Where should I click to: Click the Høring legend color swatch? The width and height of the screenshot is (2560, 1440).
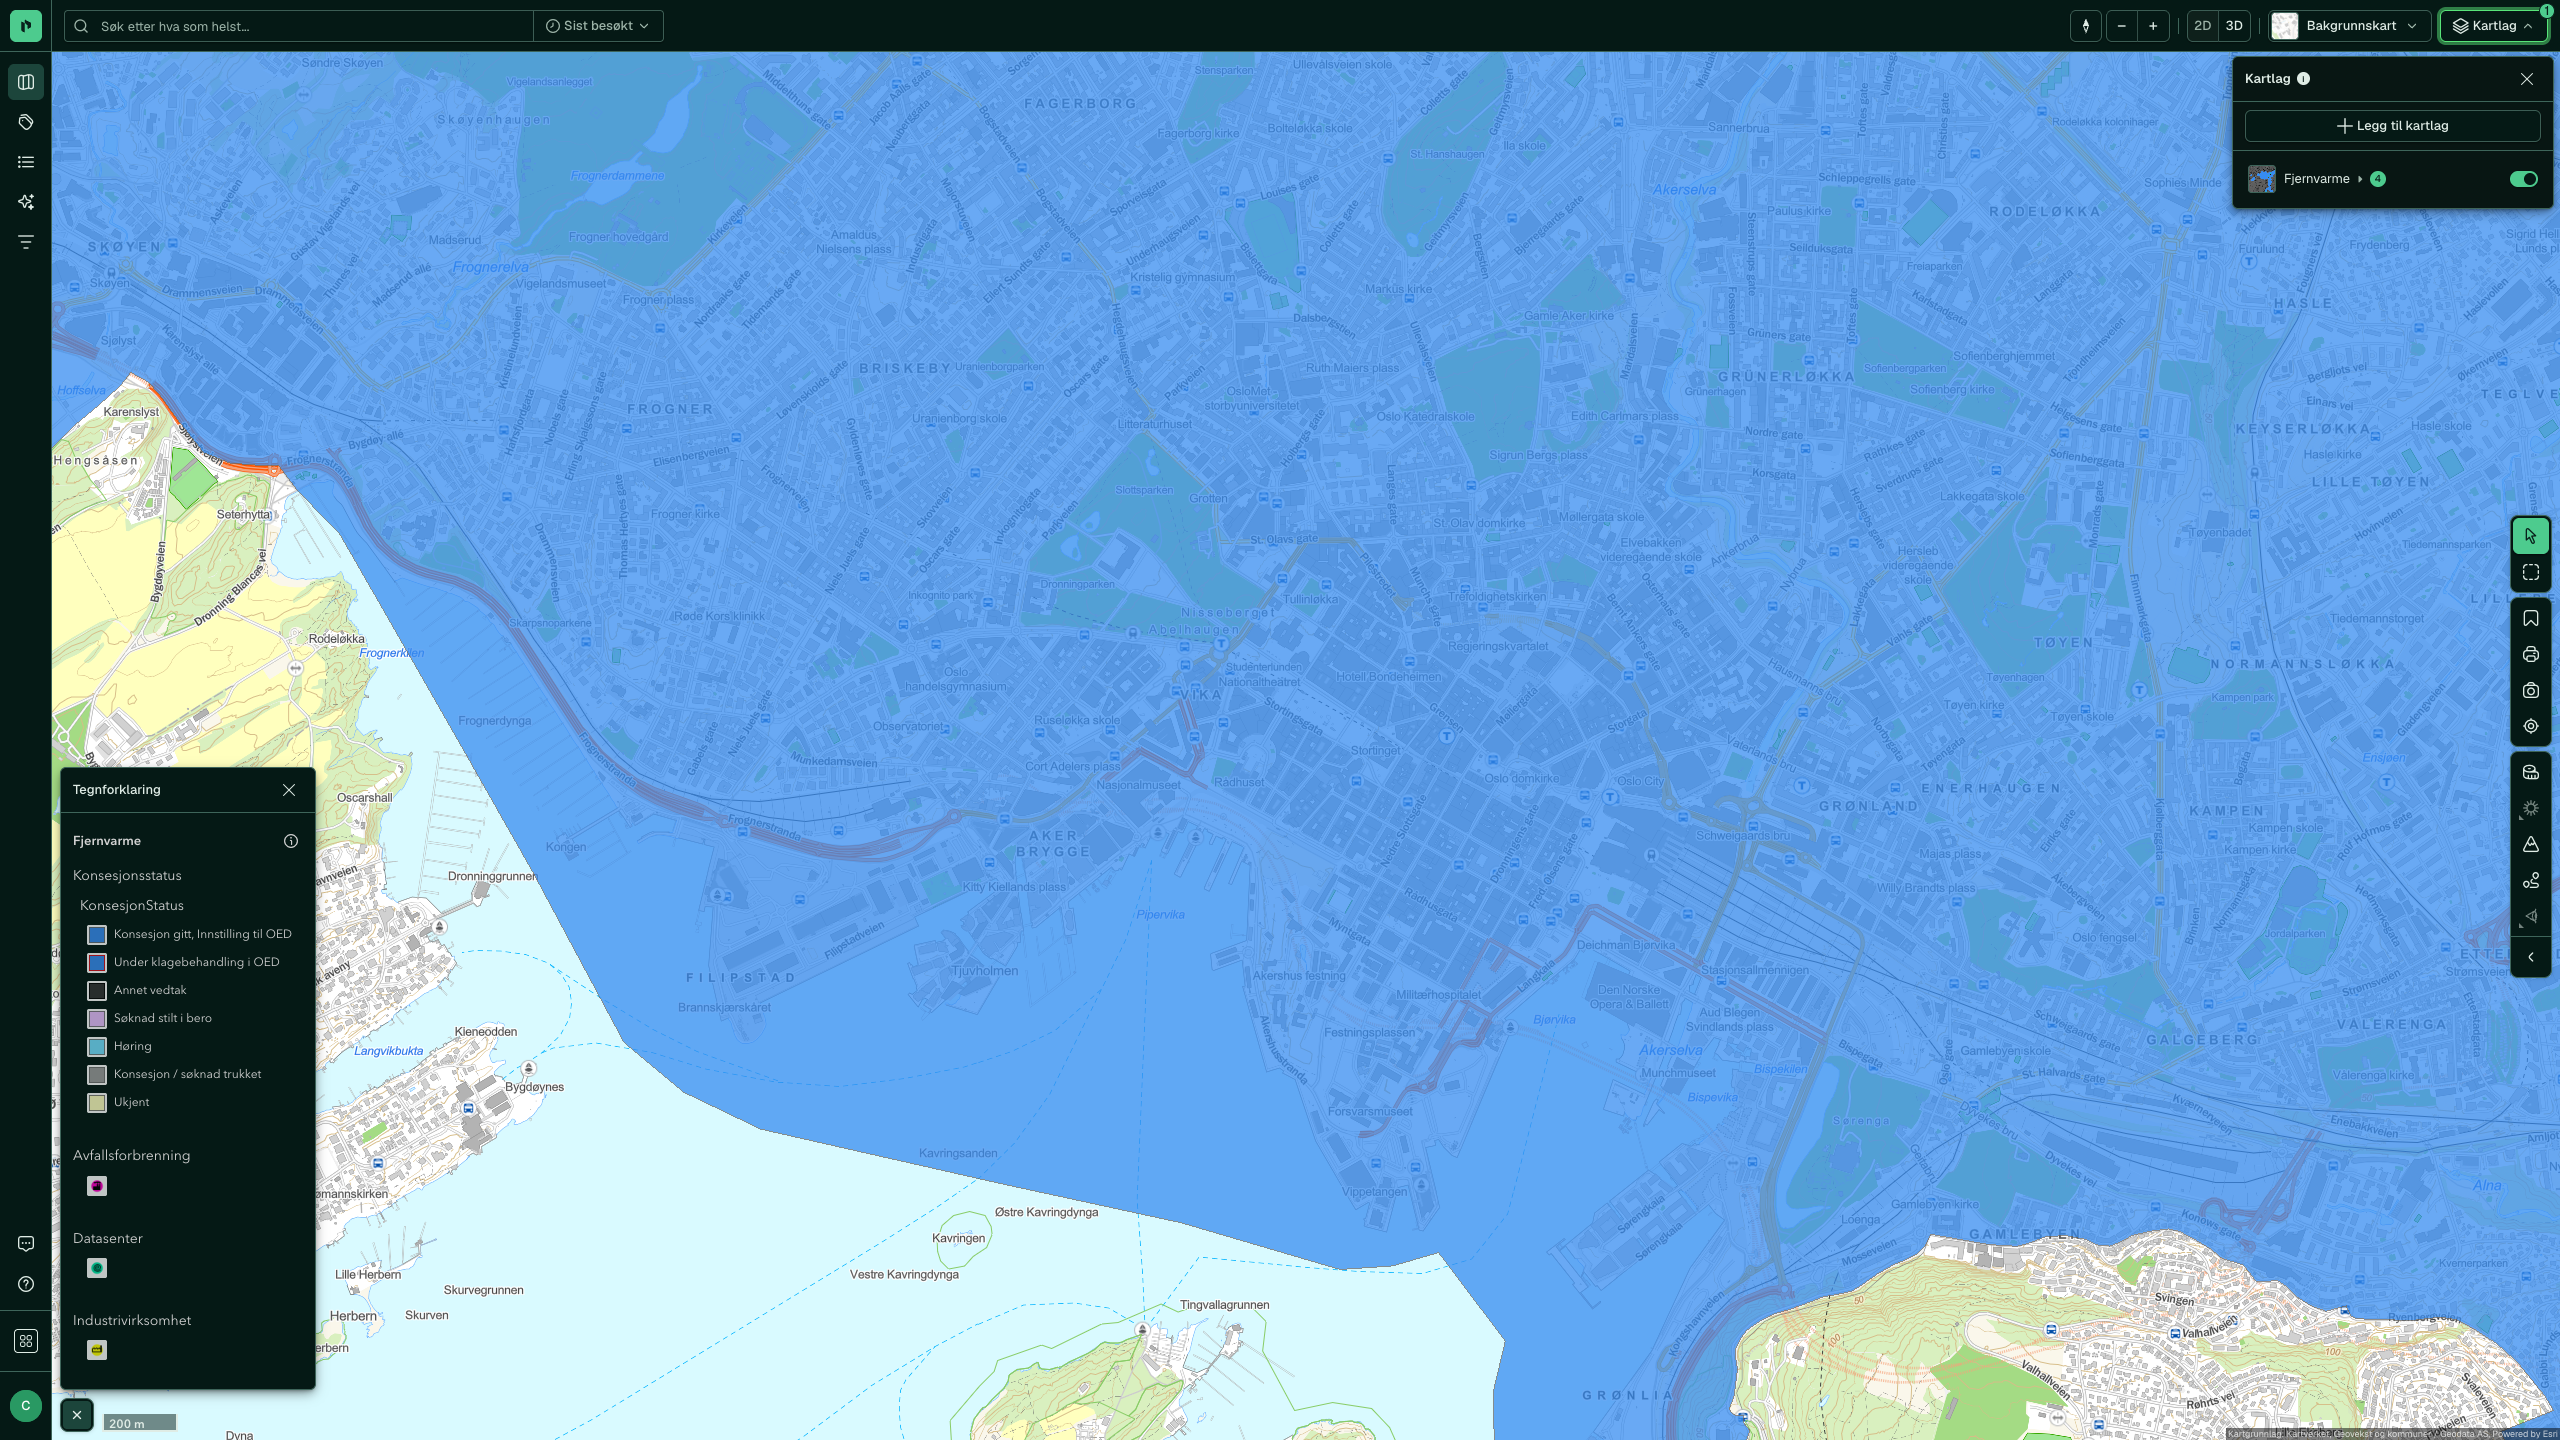click(x=97, y=1046)
